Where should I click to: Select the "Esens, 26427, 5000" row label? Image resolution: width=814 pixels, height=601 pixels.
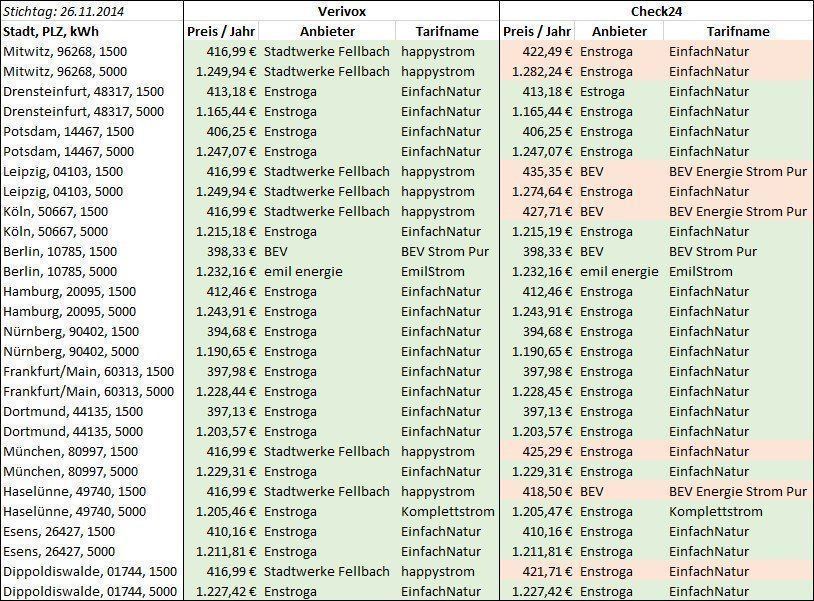[x=59, y=551]
